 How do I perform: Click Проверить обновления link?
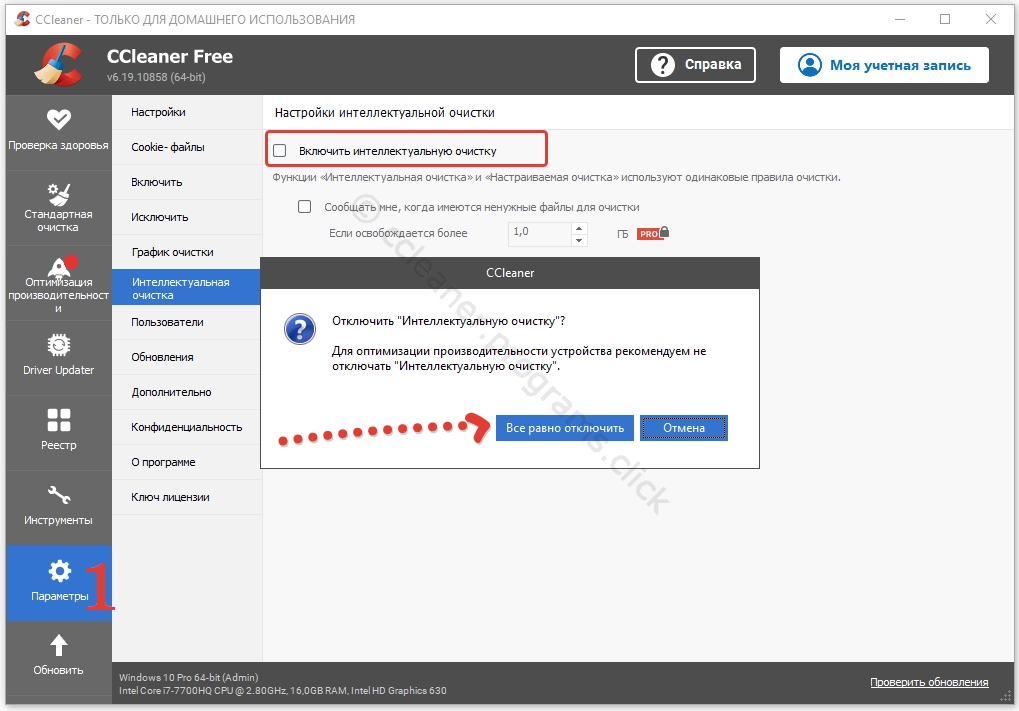click(929, 682)
